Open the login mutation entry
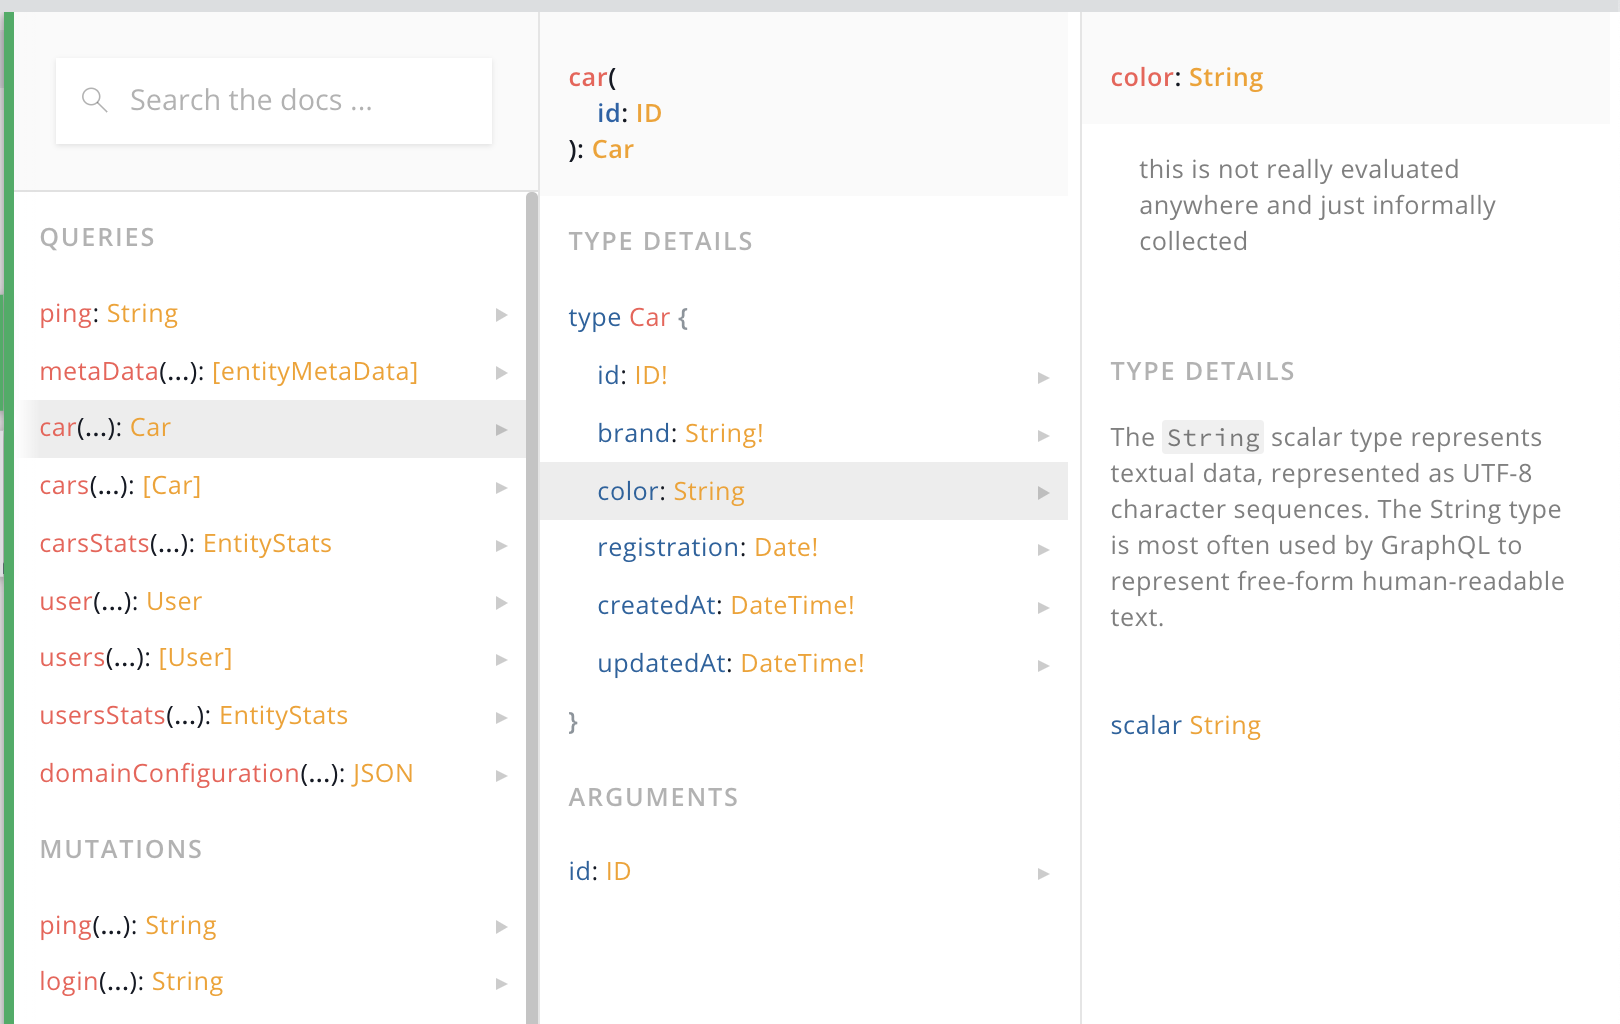 131,982
